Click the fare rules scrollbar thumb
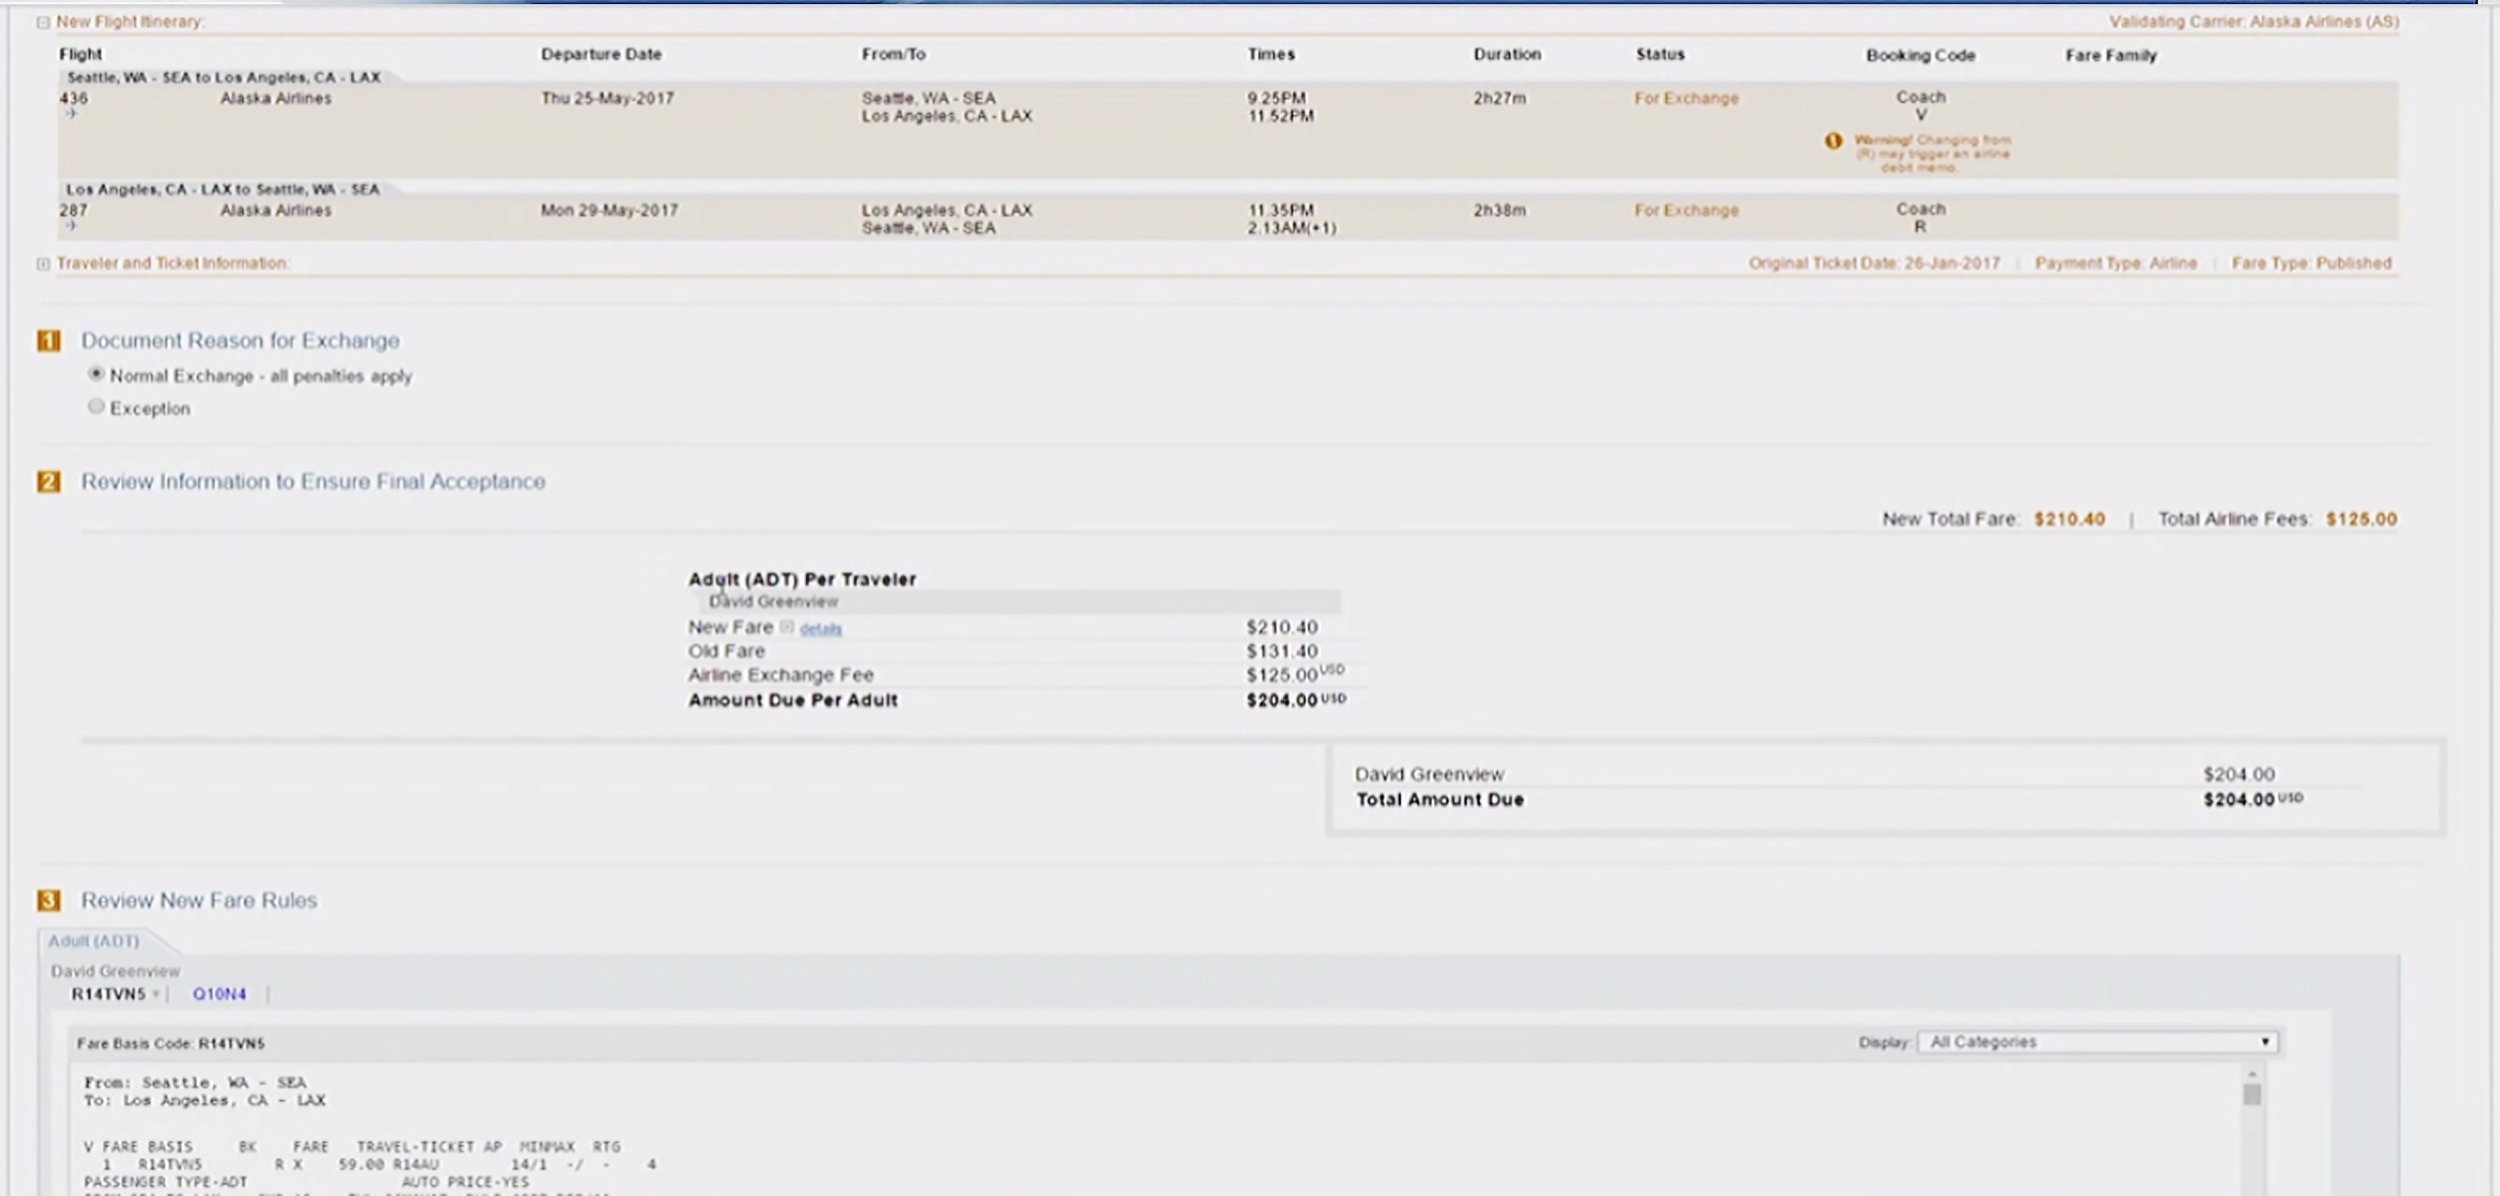 2251,1095
